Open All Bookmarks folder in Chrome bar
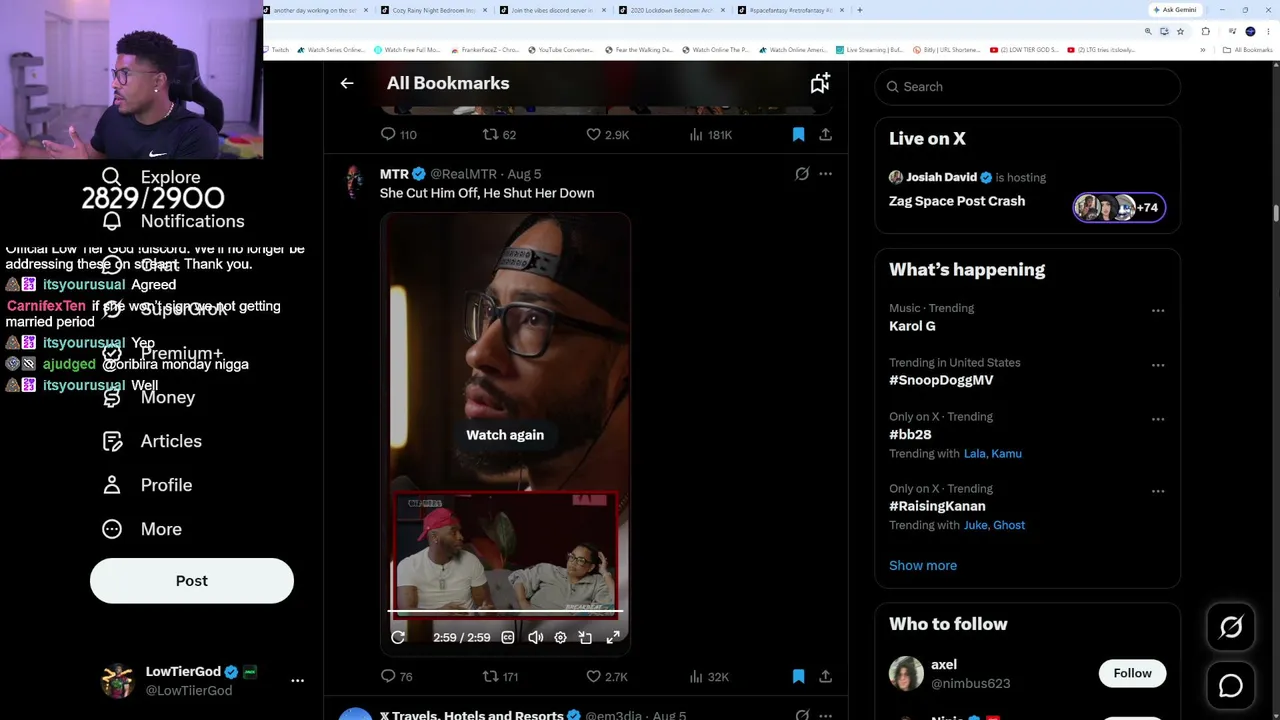The height and width of the screenshot is (720, 1280). point(1248,50)
